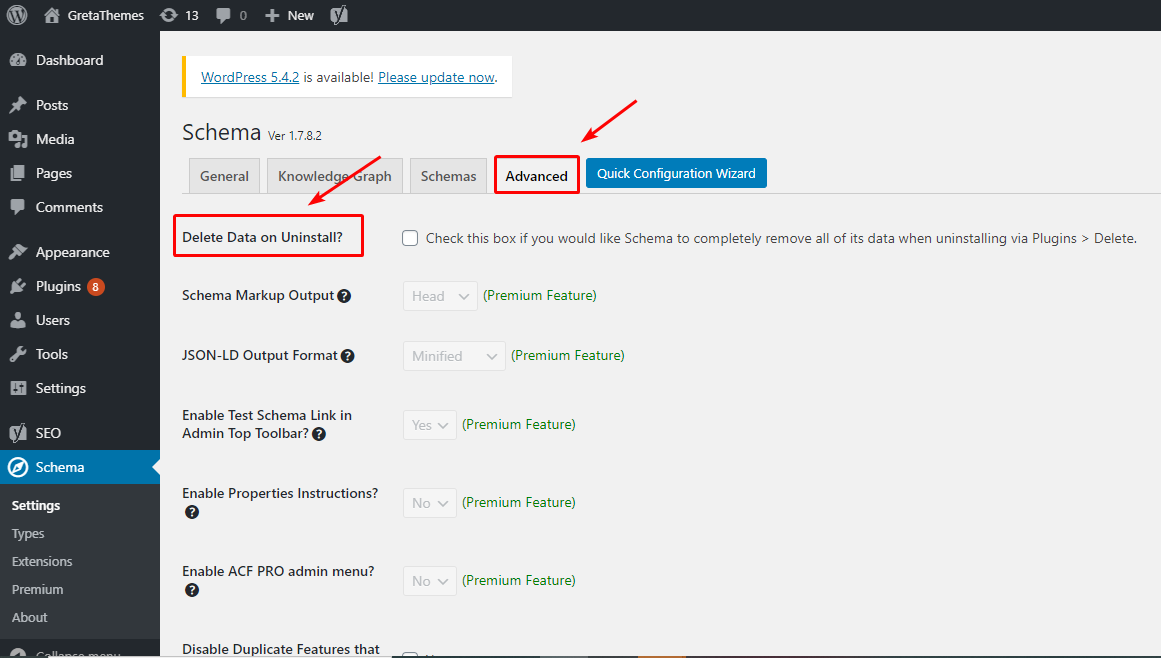Open the Test Schema Link Yes dropdown

click(x=430, y=425)
